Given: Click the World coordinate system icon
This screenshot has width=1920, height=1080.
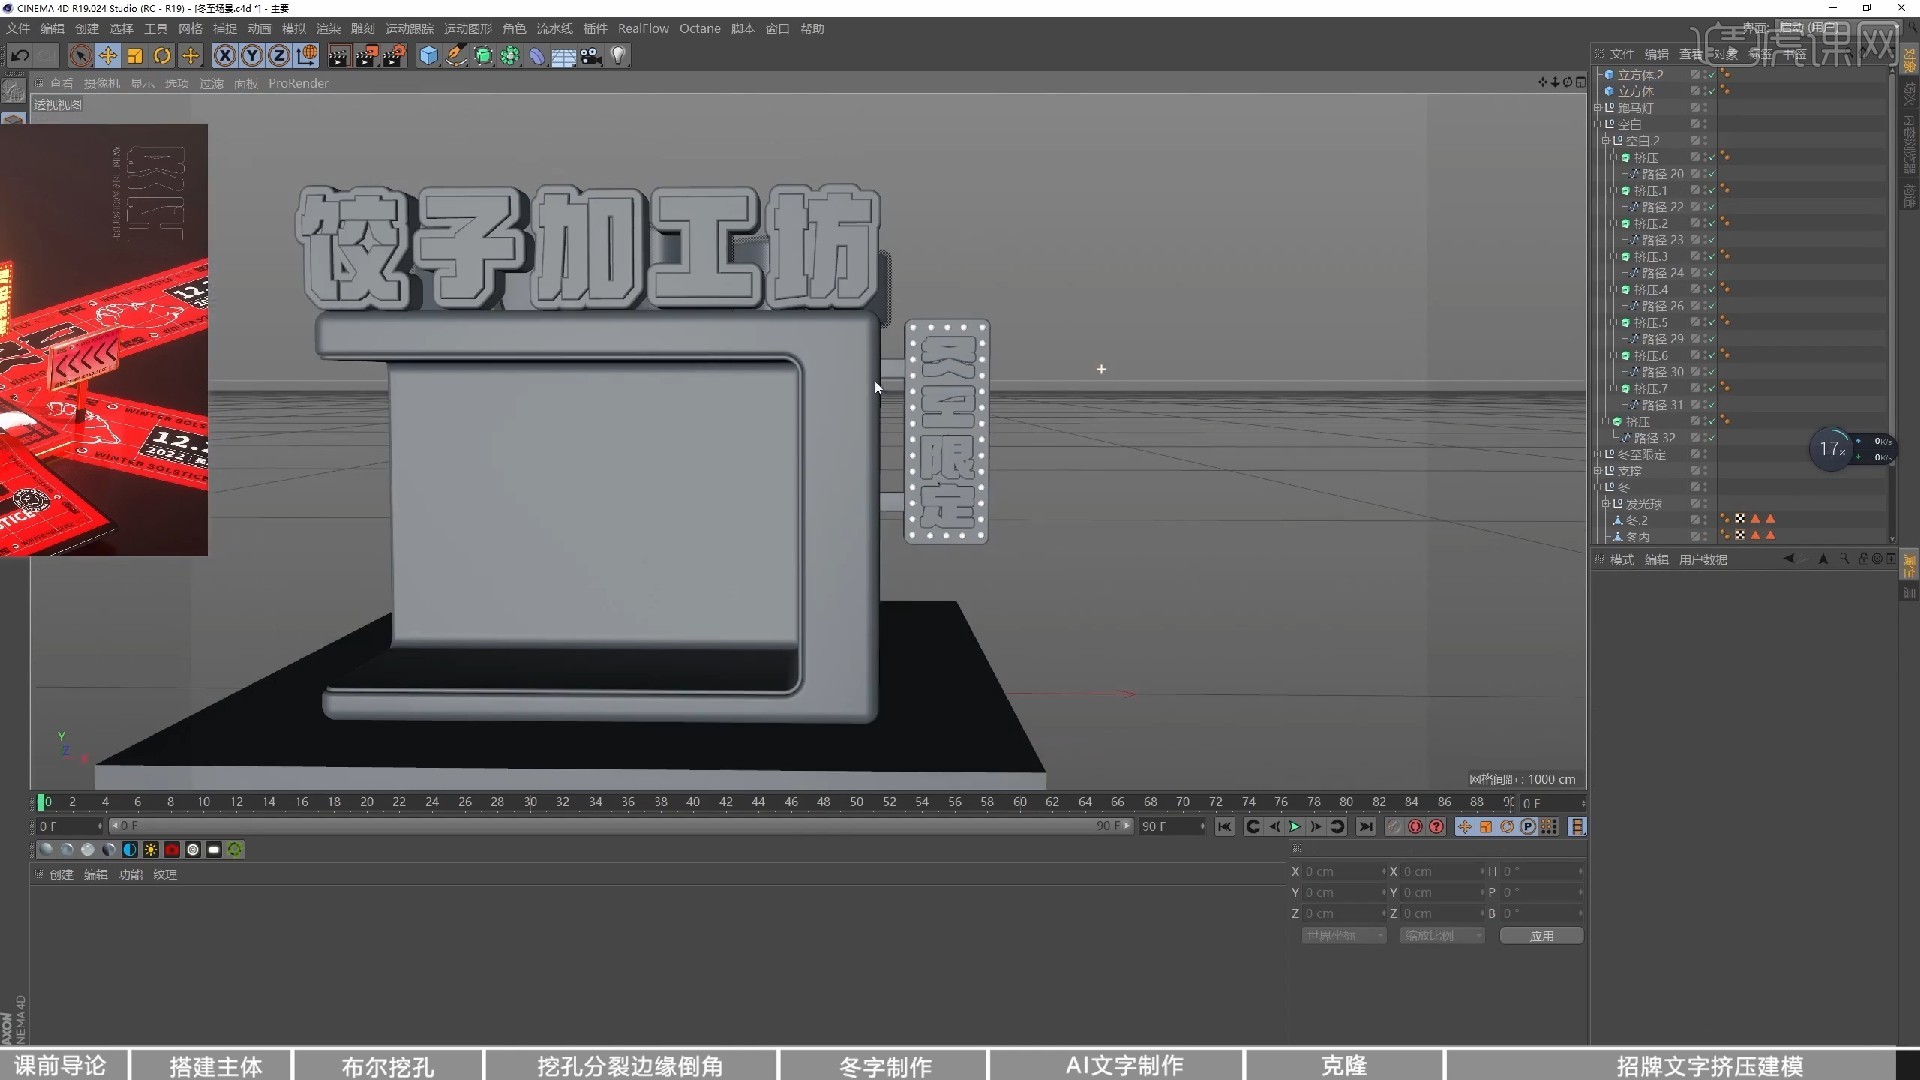Looking at the screenshot, I should click(307, 56).
